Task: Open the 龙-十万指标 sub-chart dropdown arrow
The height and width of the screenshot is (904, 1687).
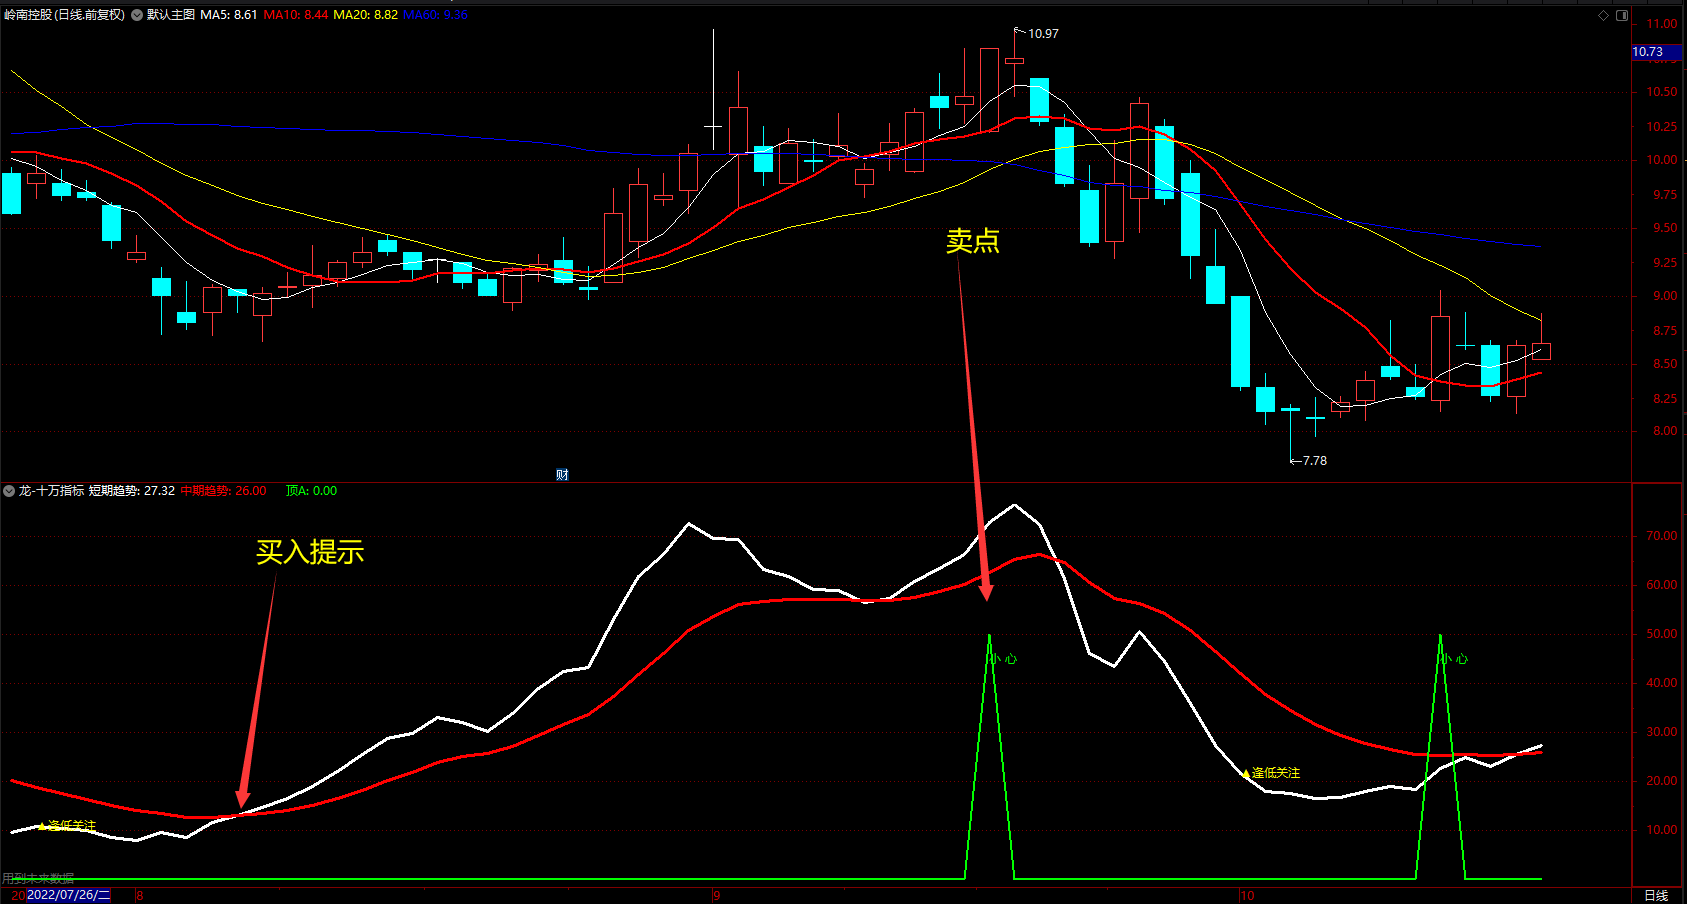Action: tap(9, 491)
